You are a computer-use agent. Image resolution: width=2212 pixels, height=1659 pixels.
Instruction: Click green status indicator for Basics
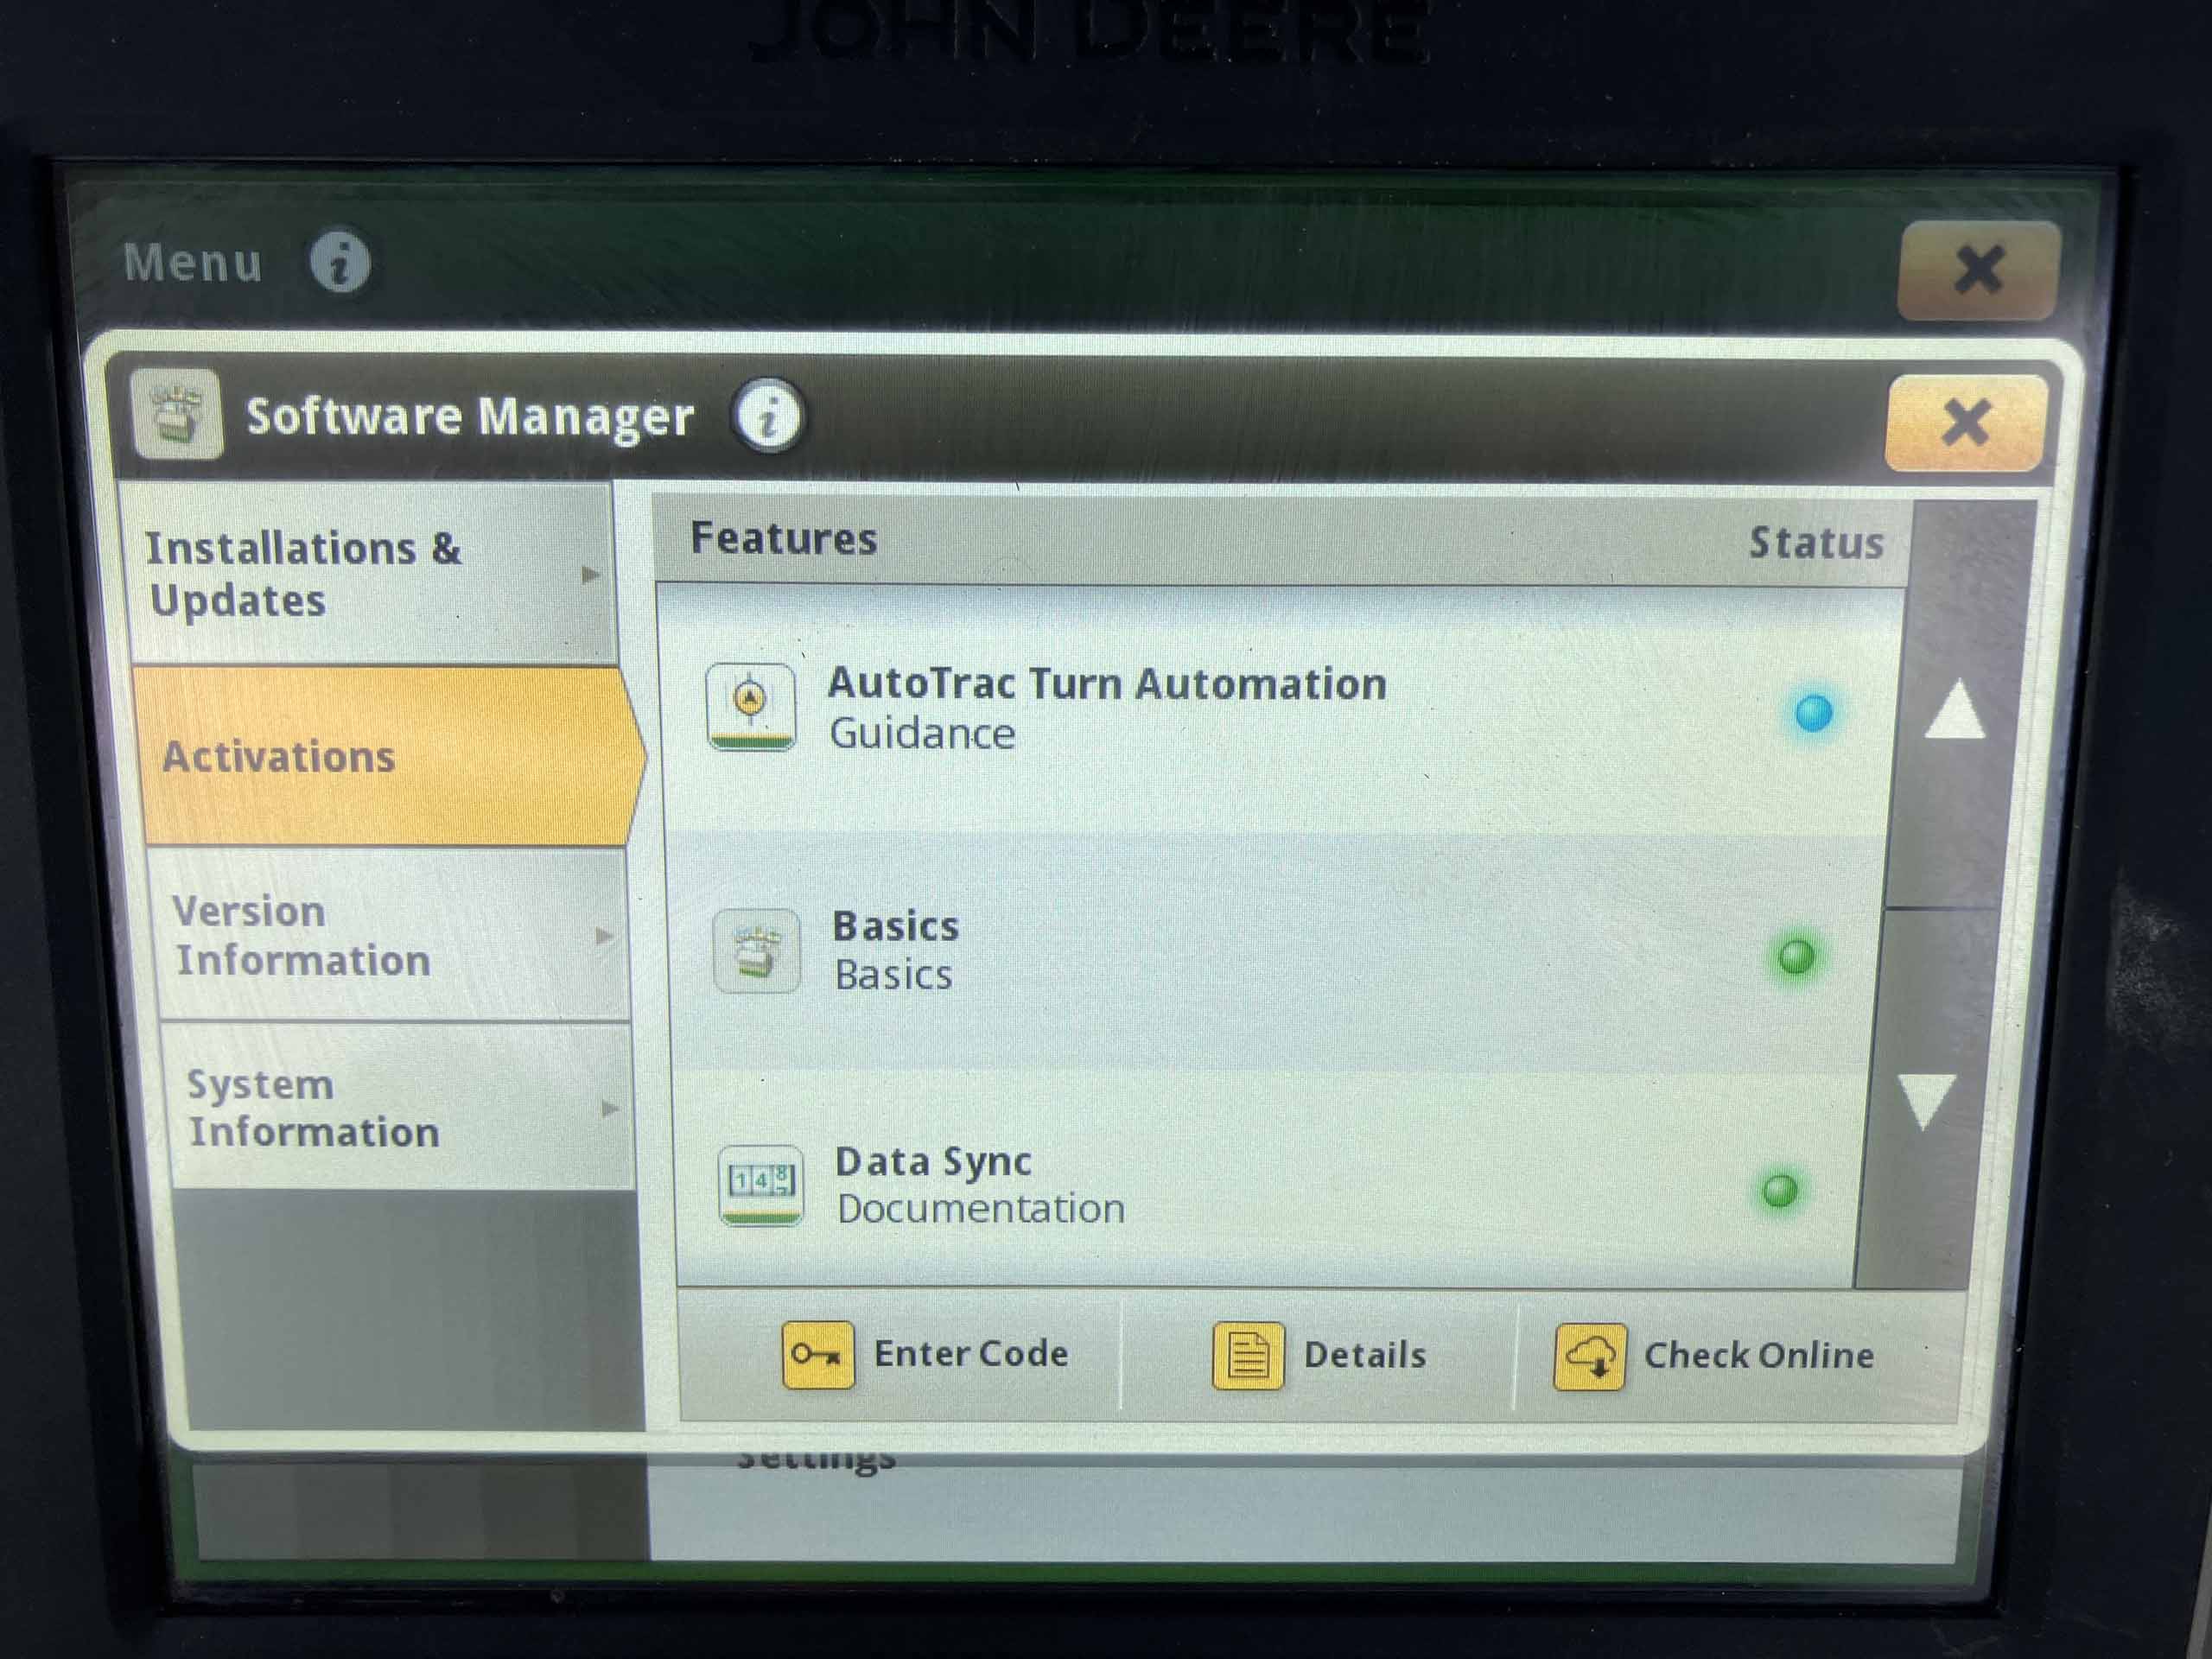point(1796,956)
